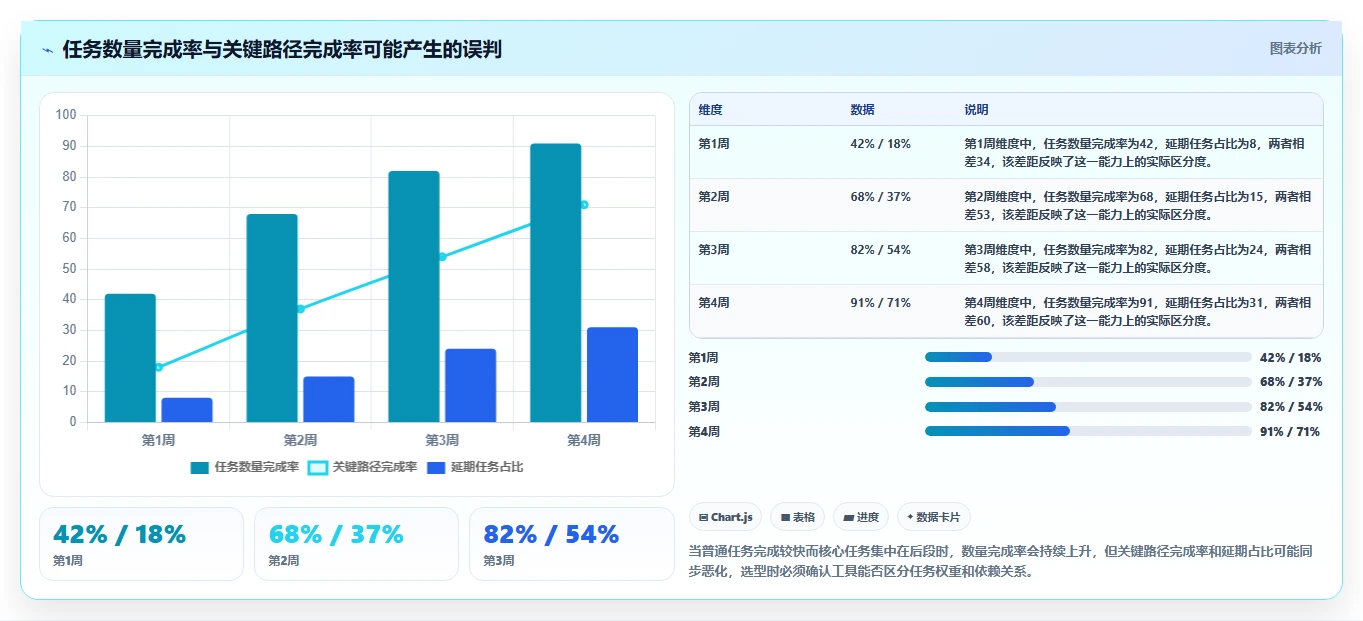Click the Chart.js tag

click(x=725, y=517)
